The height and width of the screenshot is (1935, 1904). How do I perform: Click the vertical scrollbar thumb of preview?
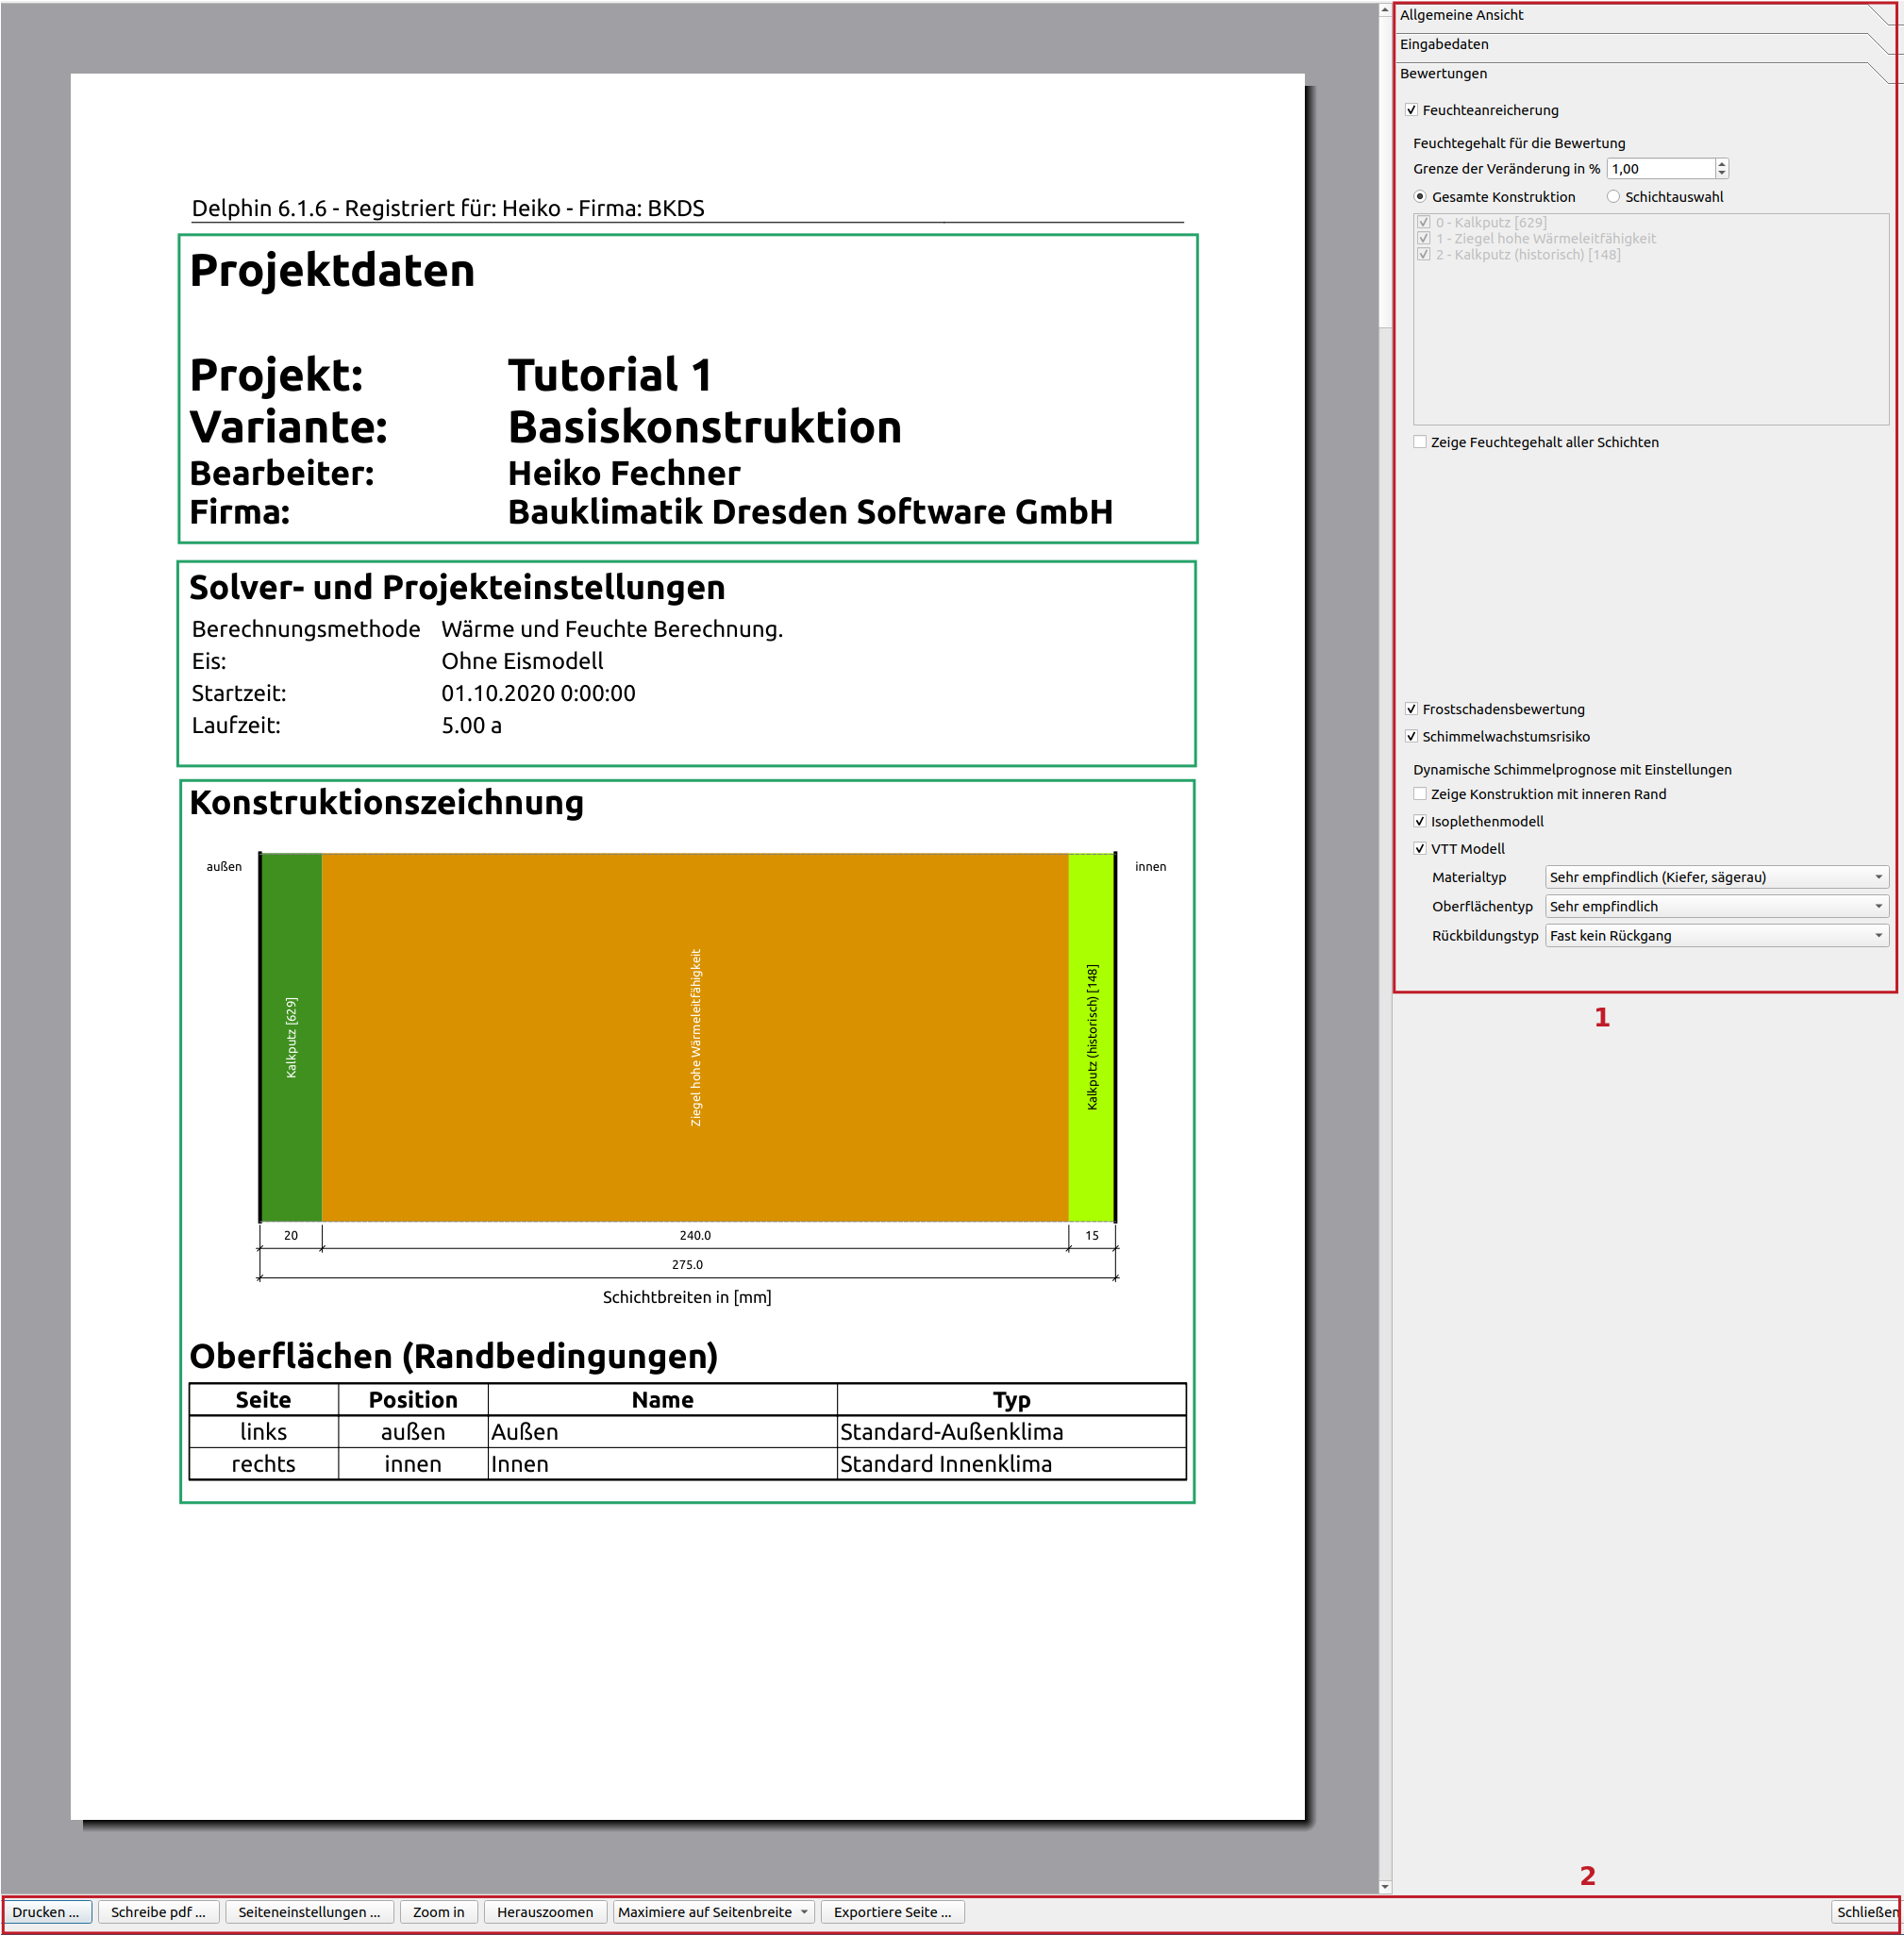pos(1385,172)
